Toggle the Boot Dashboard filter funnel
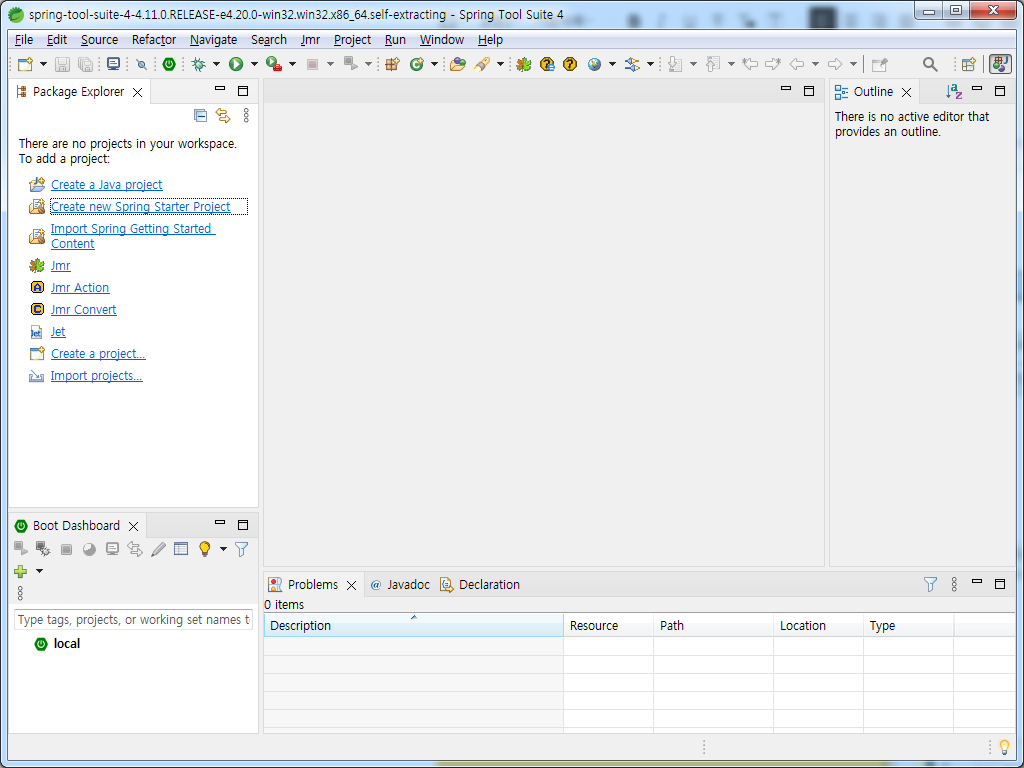 coord(242,549)
